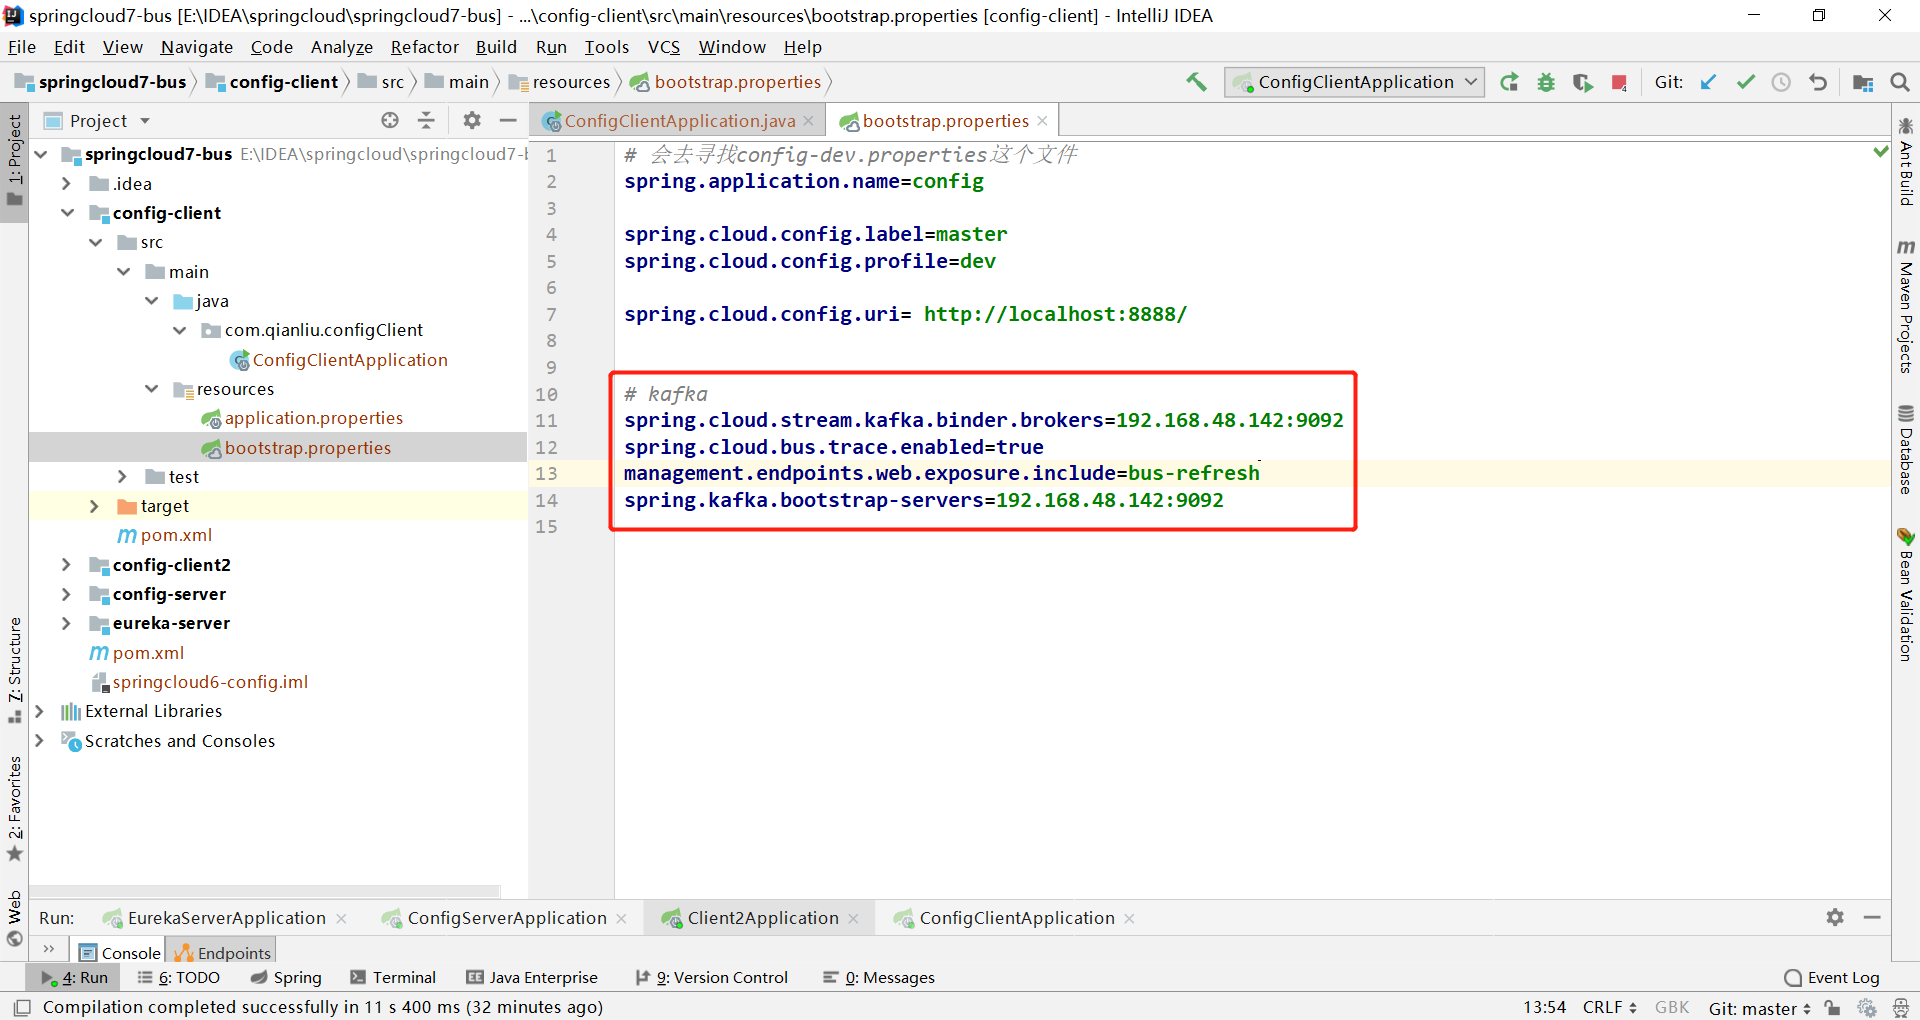
Task: Select application.properties in project tree
Action: [313, 418]
